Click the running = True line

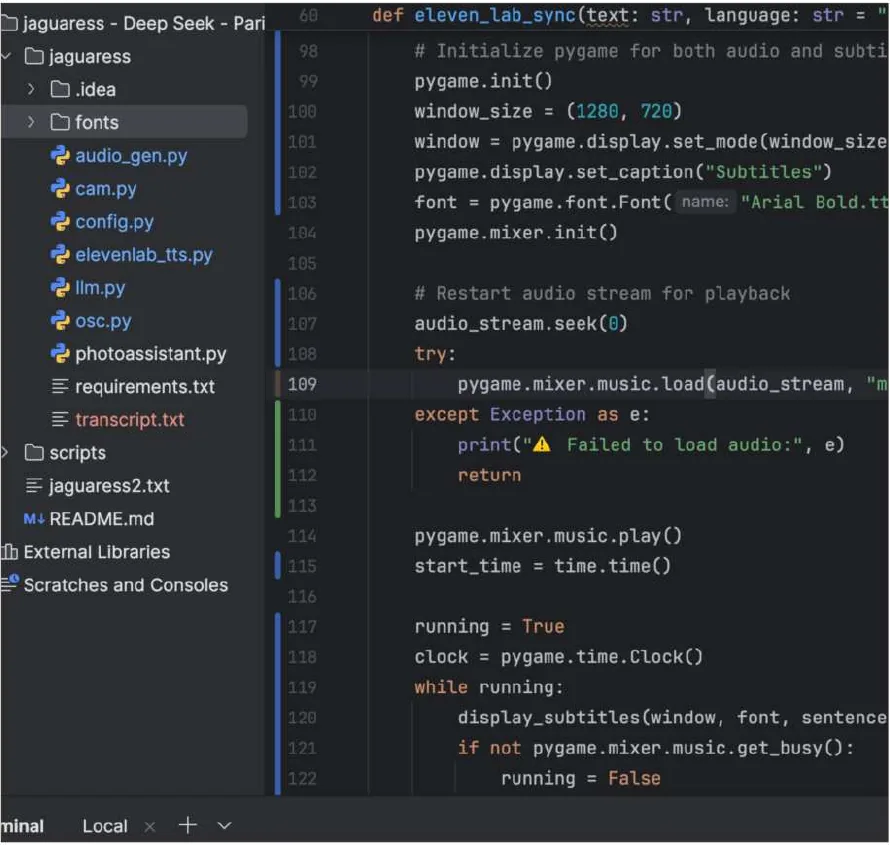pyautogui.click(x=489, y=627)
